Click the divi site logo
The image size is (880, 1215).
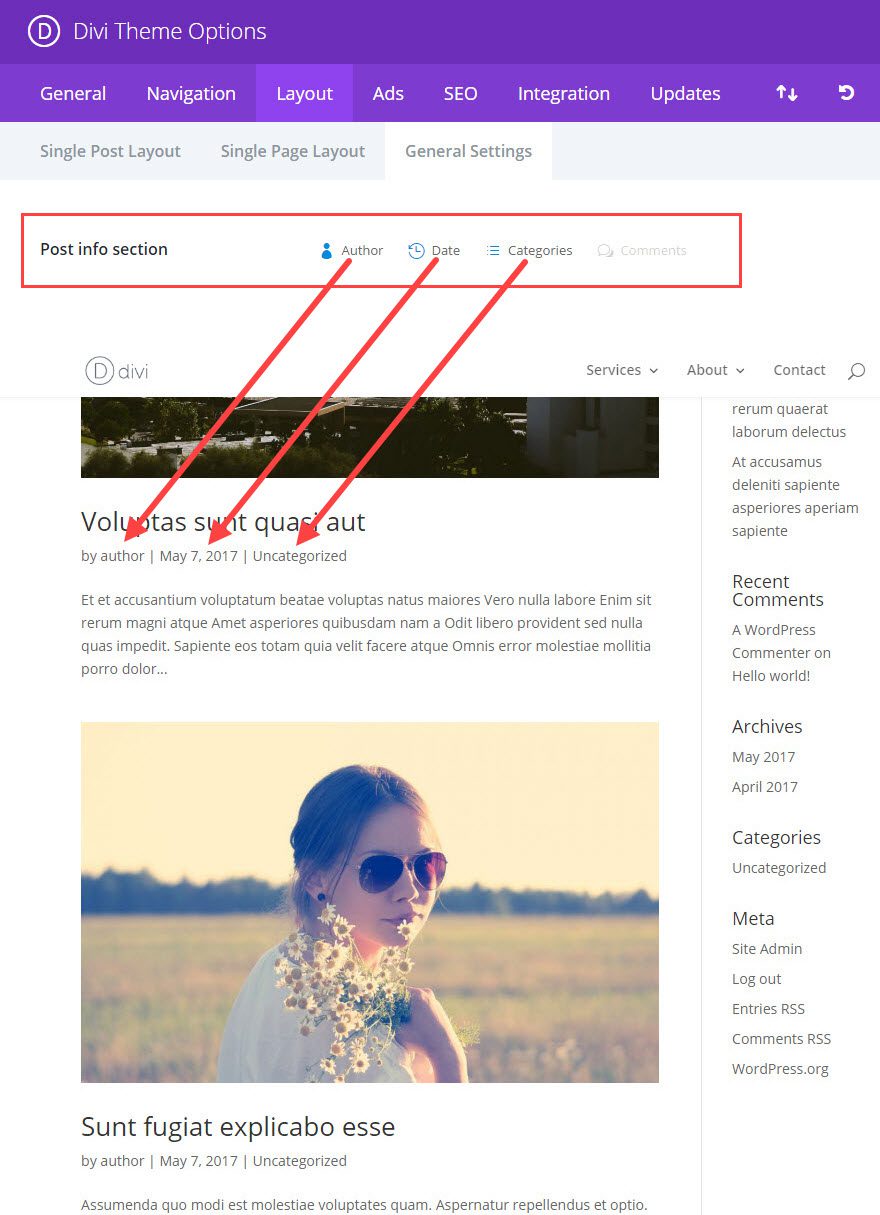pos(117,371)
